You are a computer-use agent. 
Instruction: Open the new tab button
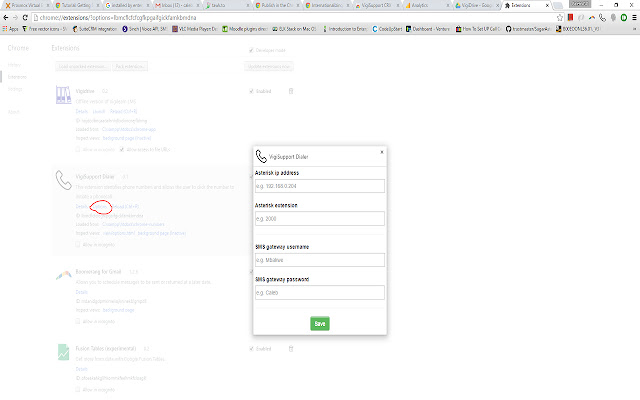[558, 5]
